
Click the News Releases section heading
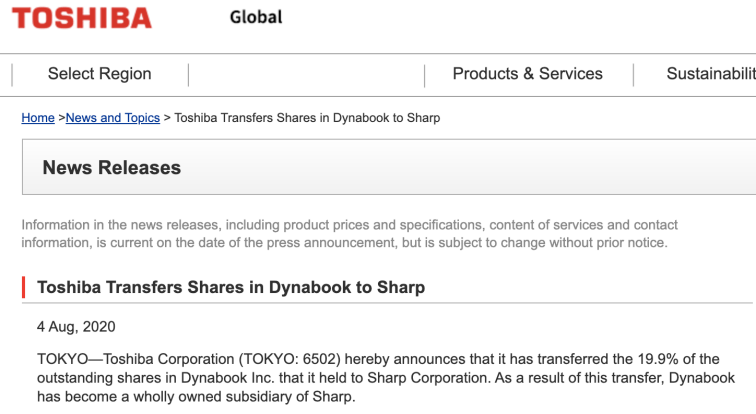coord(112,168)
